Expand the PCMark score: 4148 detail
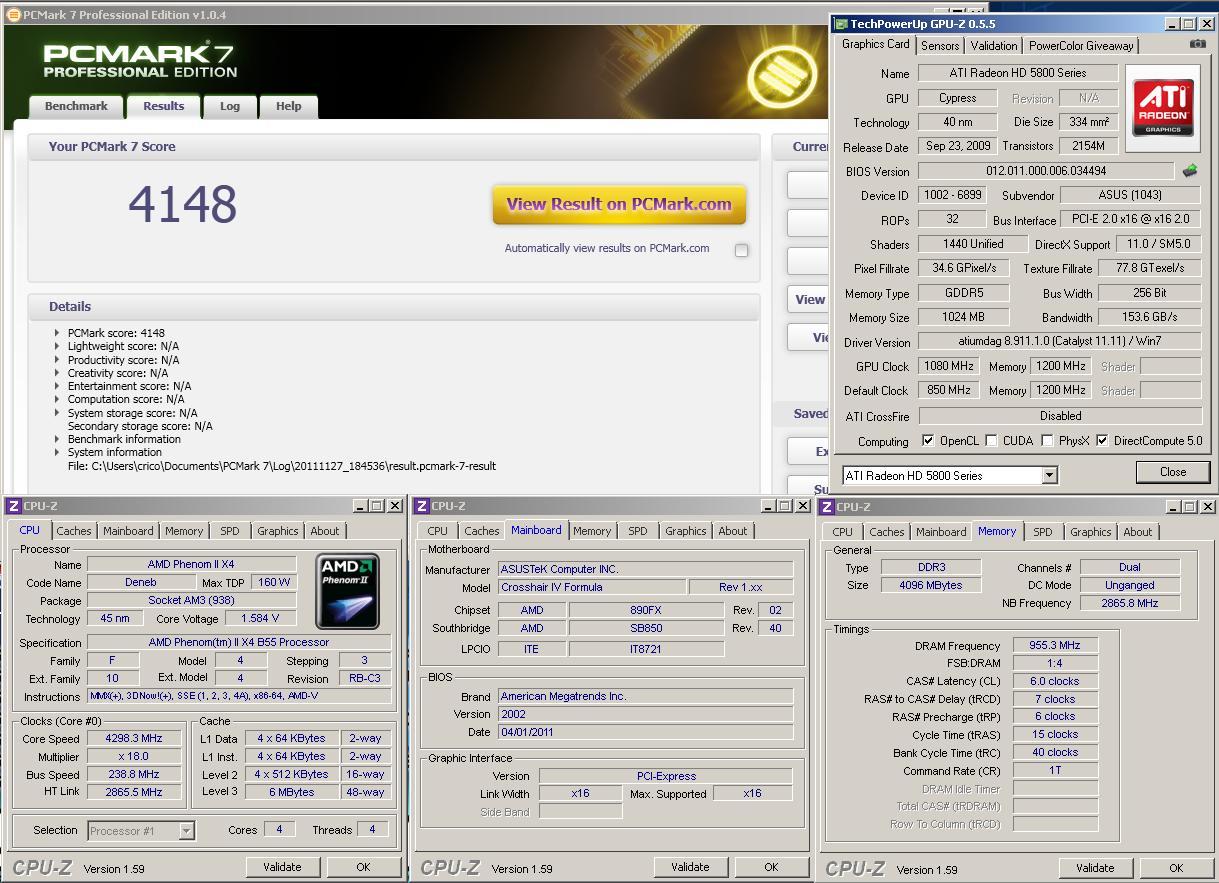The width and height of the screenshot is (1219, 883). coord(57,333)
